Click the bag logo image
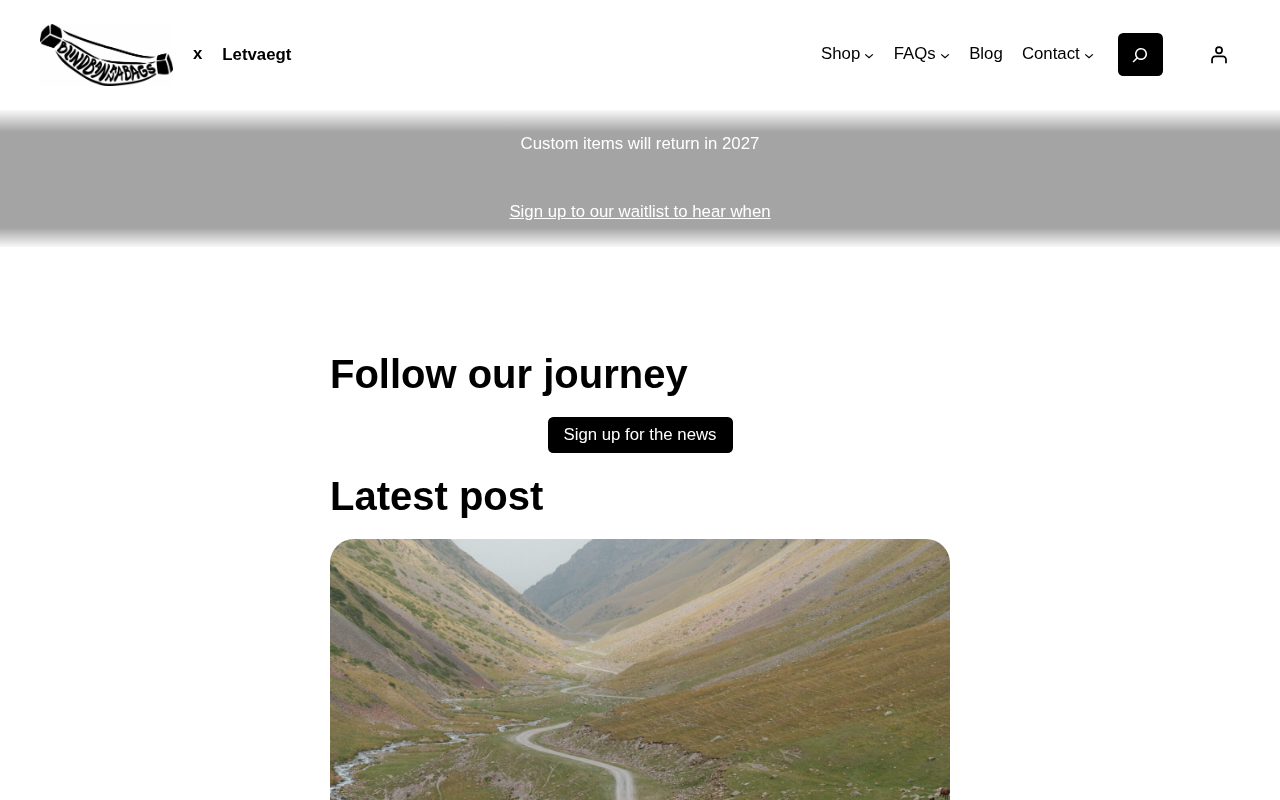This screenshot has height=800, width=1280. 106,55
